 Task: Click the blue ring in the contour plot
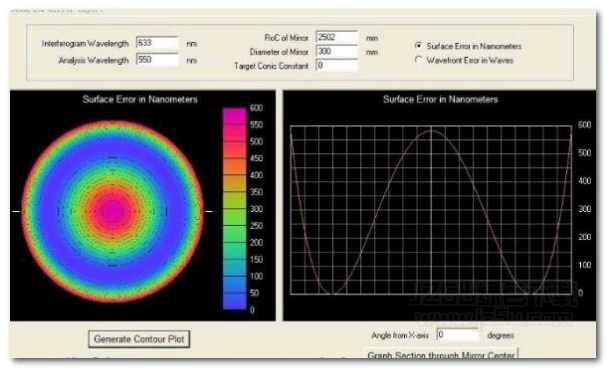tap(113, 148)
